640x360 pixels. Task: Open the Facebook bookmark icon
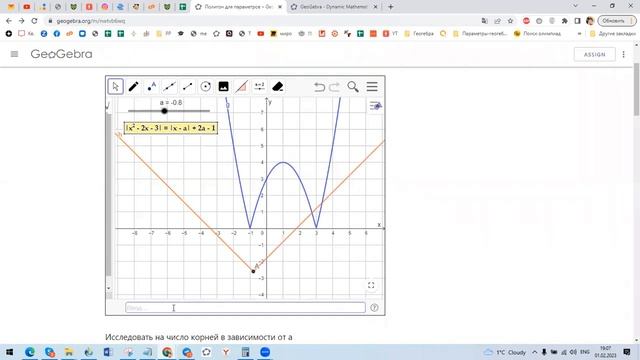[x=57, y=34]
